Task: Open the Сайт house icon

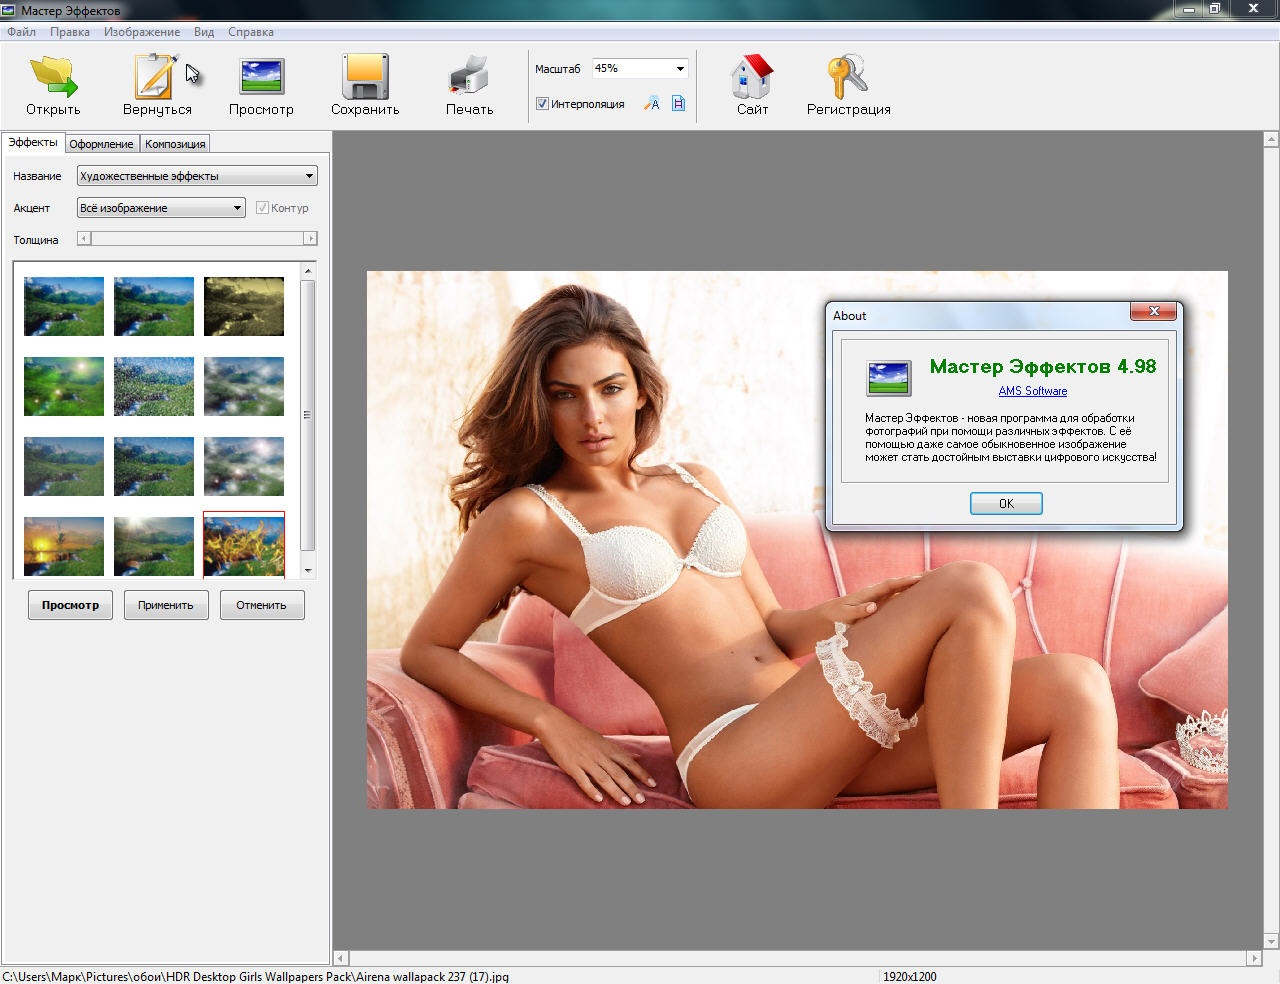Action: pyautogui.click(x=752, y=77)
